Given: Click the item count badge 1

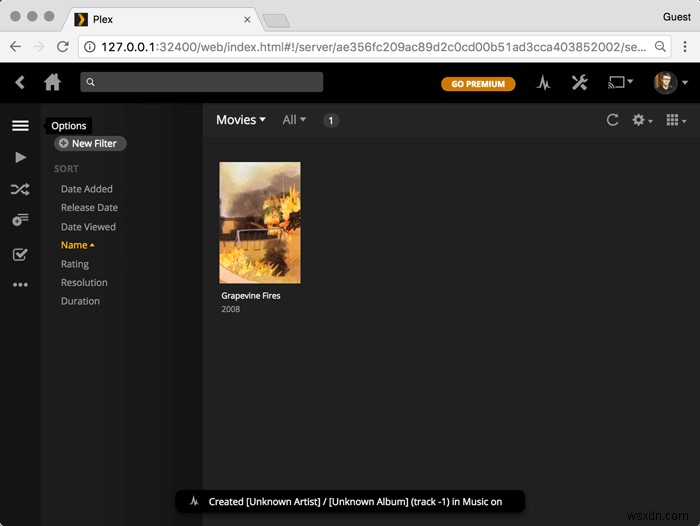Looking at the screenshot, I should click(330, 120).
